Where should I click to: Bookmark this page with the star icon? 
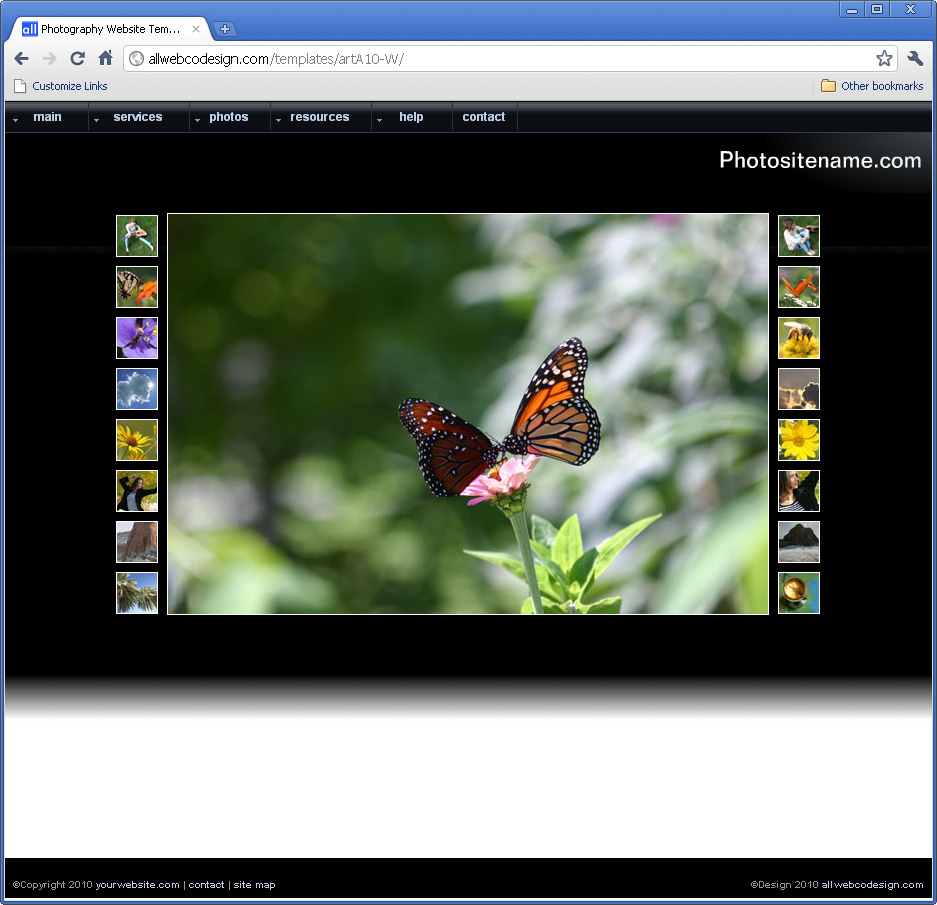click(884, 59)
